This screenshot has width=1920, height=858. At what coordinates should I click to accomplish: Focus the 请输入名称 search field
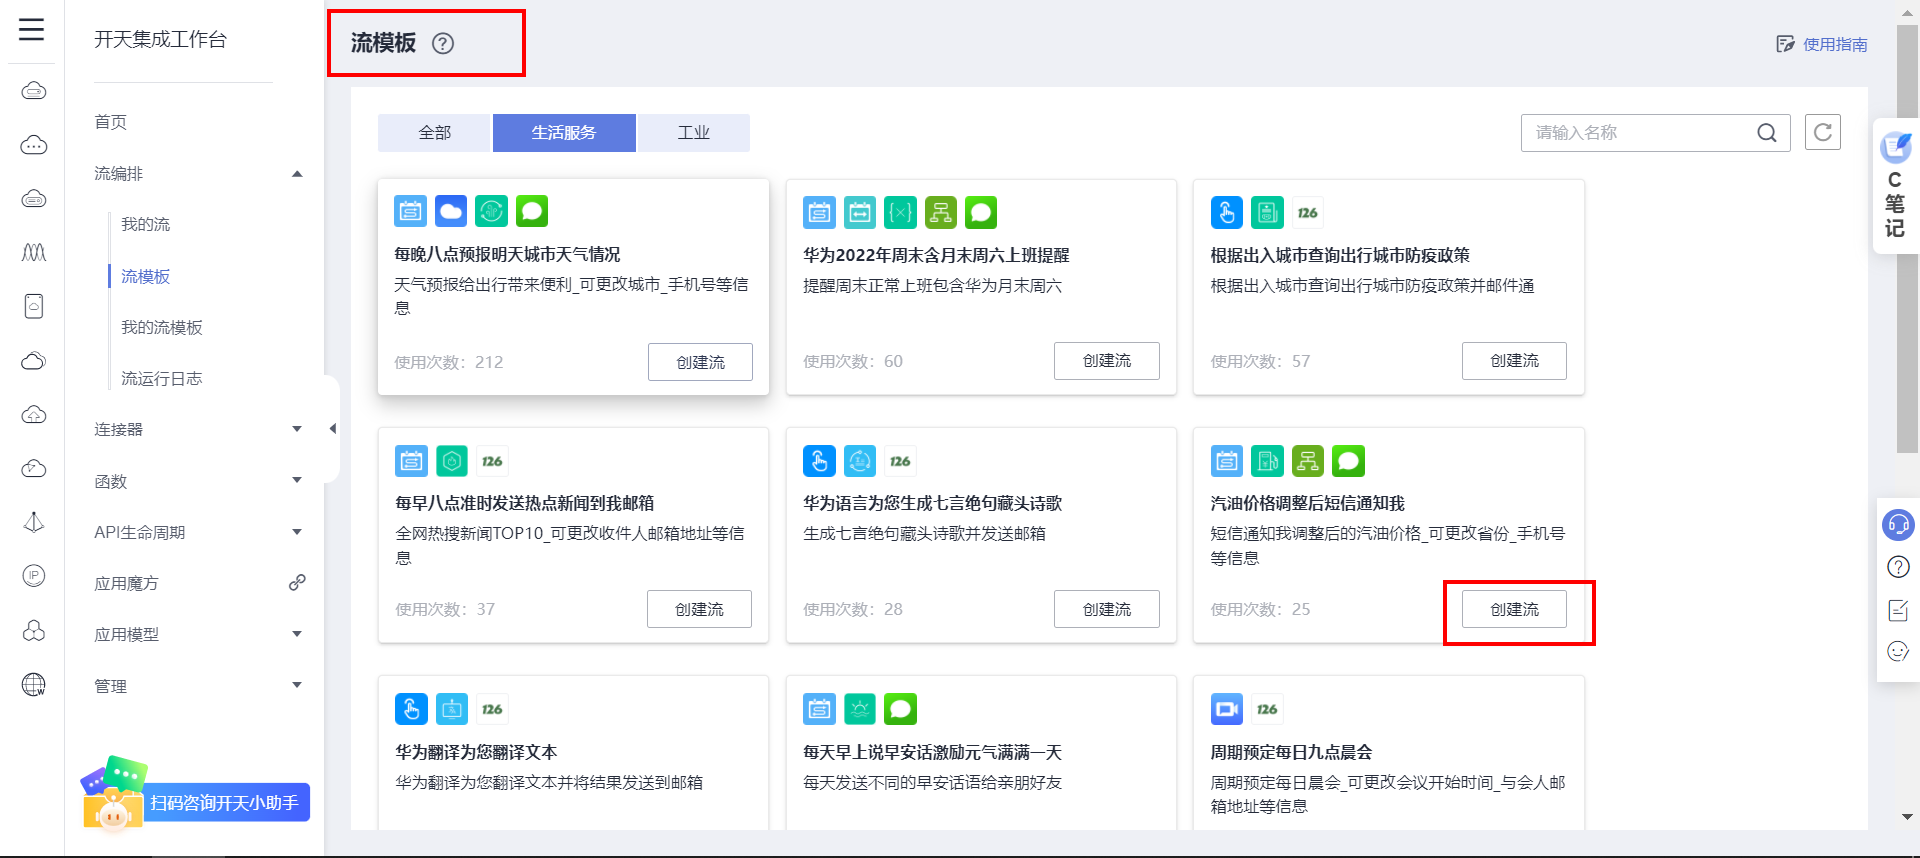(1640, 132)
